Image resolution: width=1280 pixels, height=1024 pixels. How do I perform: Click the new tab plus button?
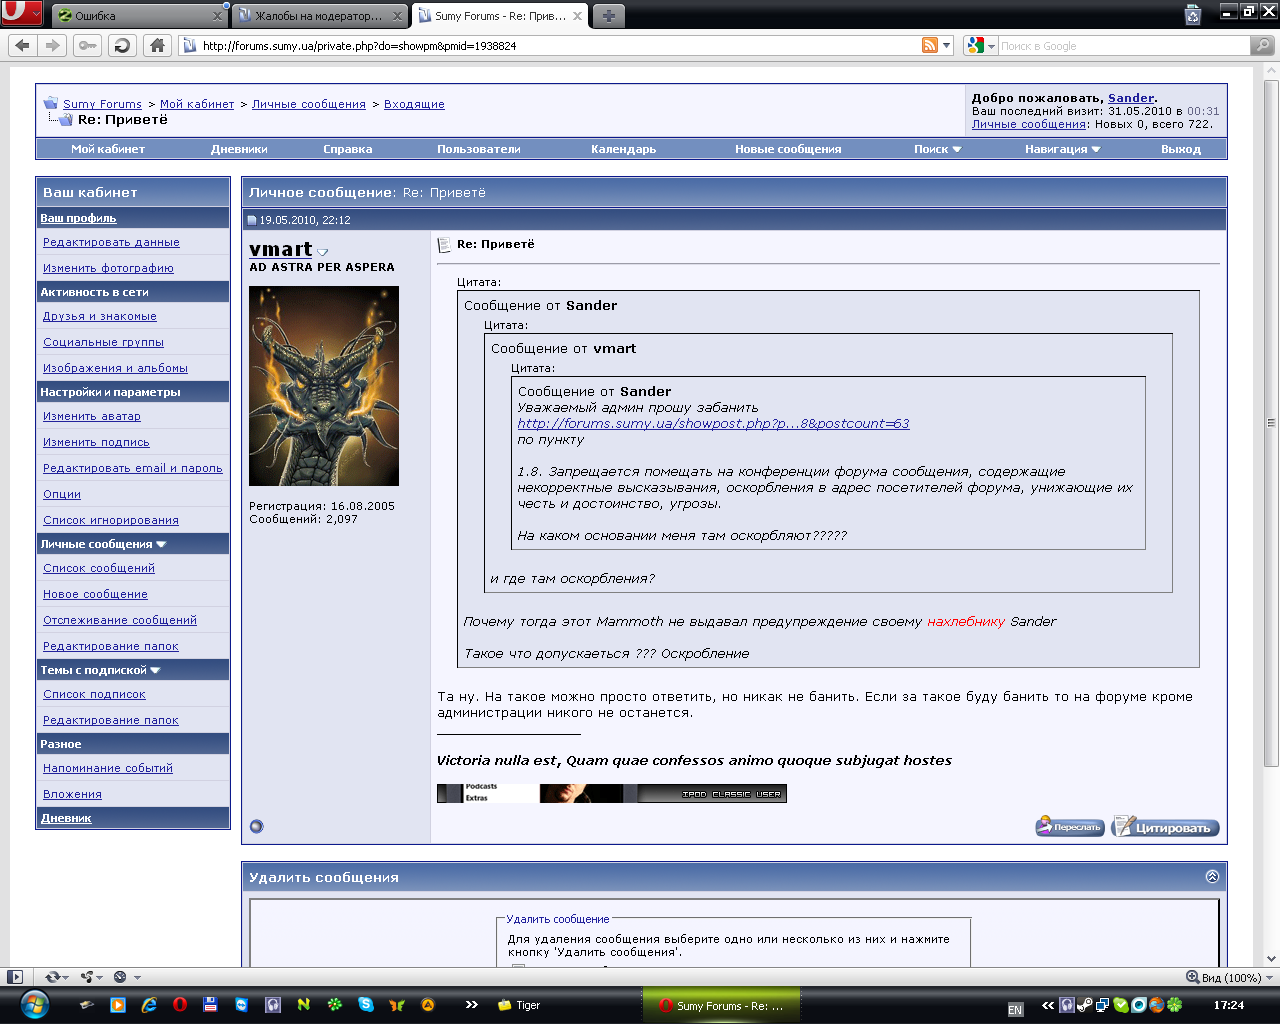[608, 15]
